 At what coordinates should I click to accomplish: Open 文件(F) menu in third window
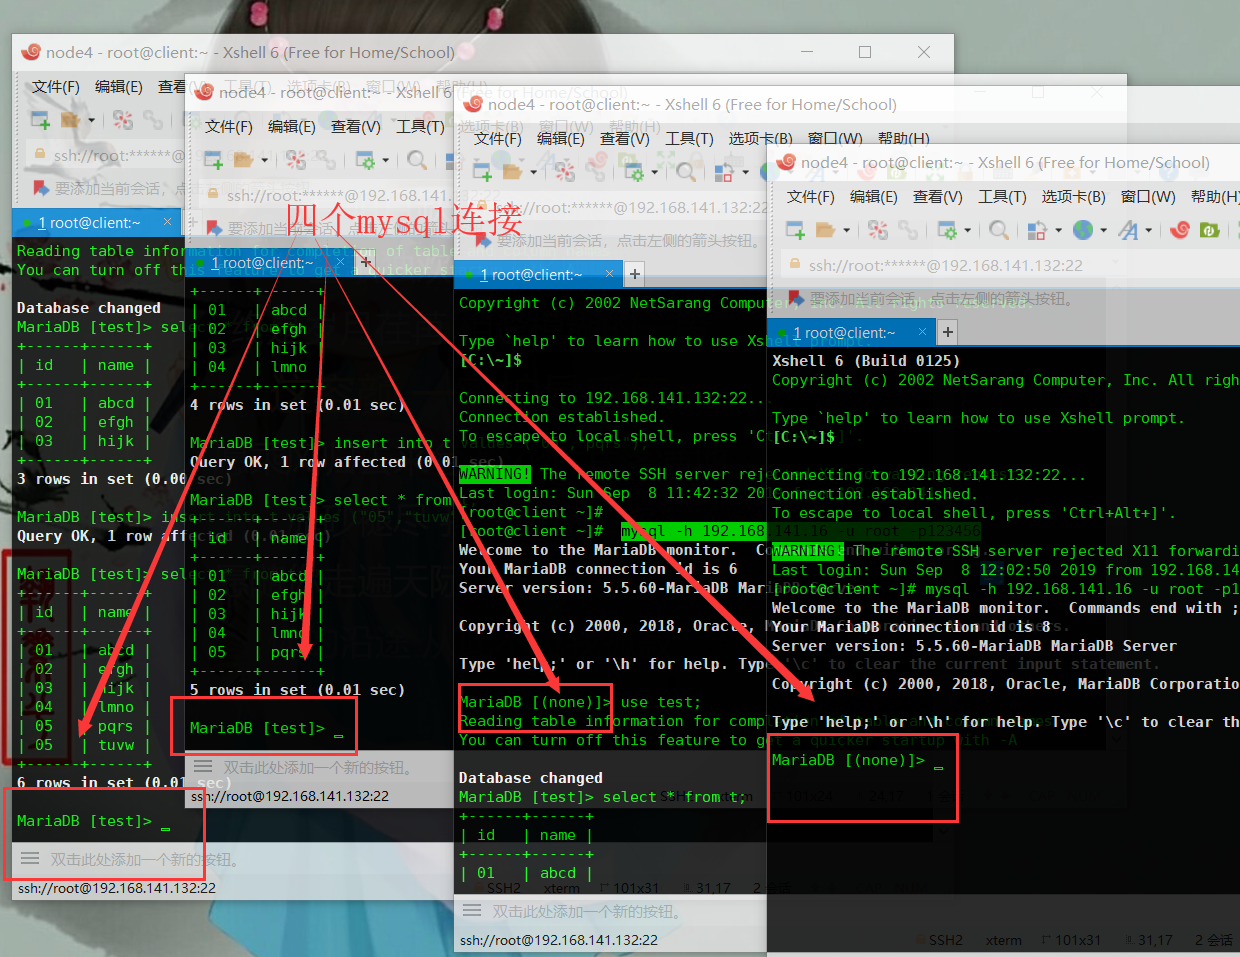click(x=498, y=139)
